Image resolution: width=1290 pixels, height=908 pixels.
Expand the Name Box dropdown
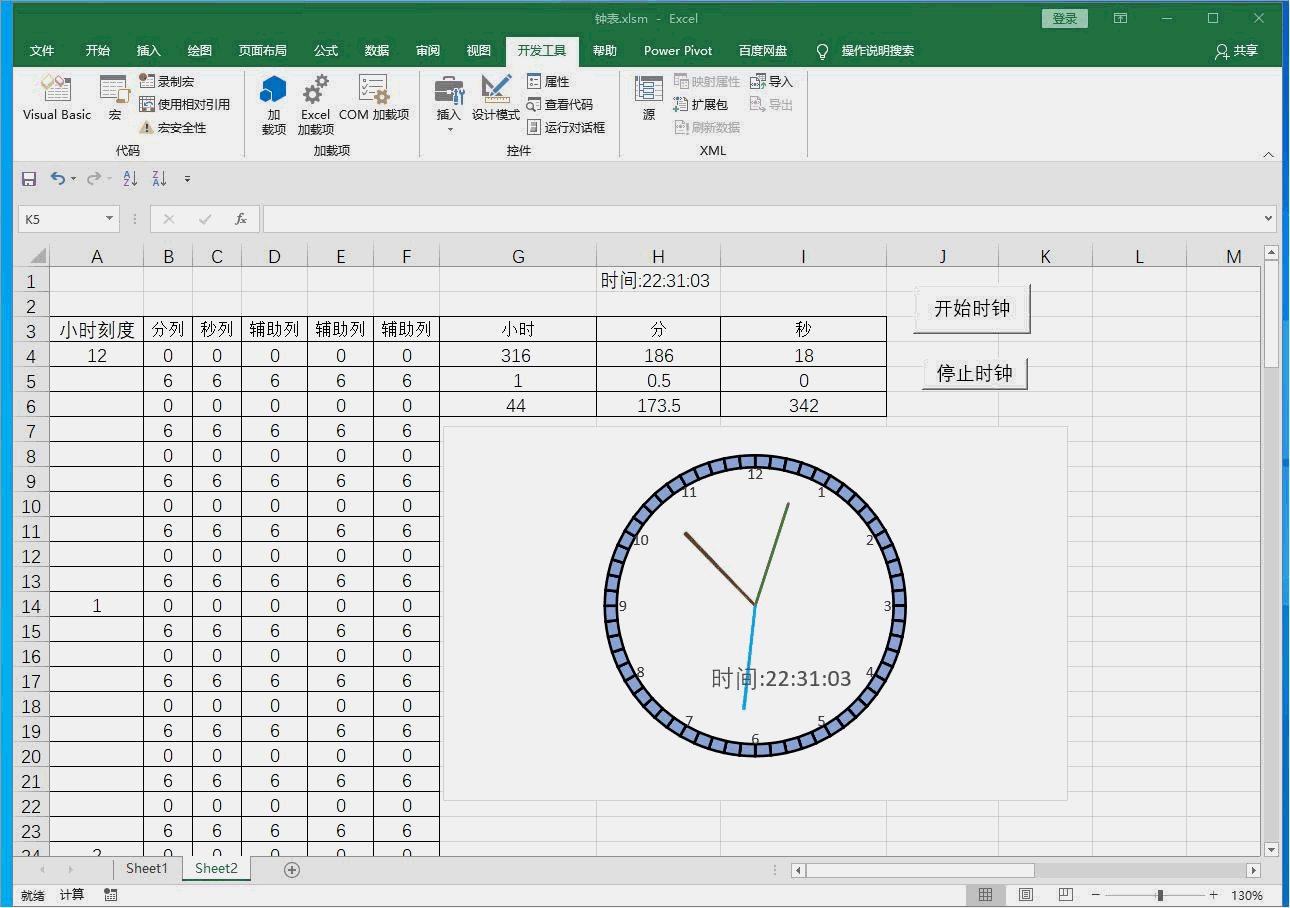[109, 219]
